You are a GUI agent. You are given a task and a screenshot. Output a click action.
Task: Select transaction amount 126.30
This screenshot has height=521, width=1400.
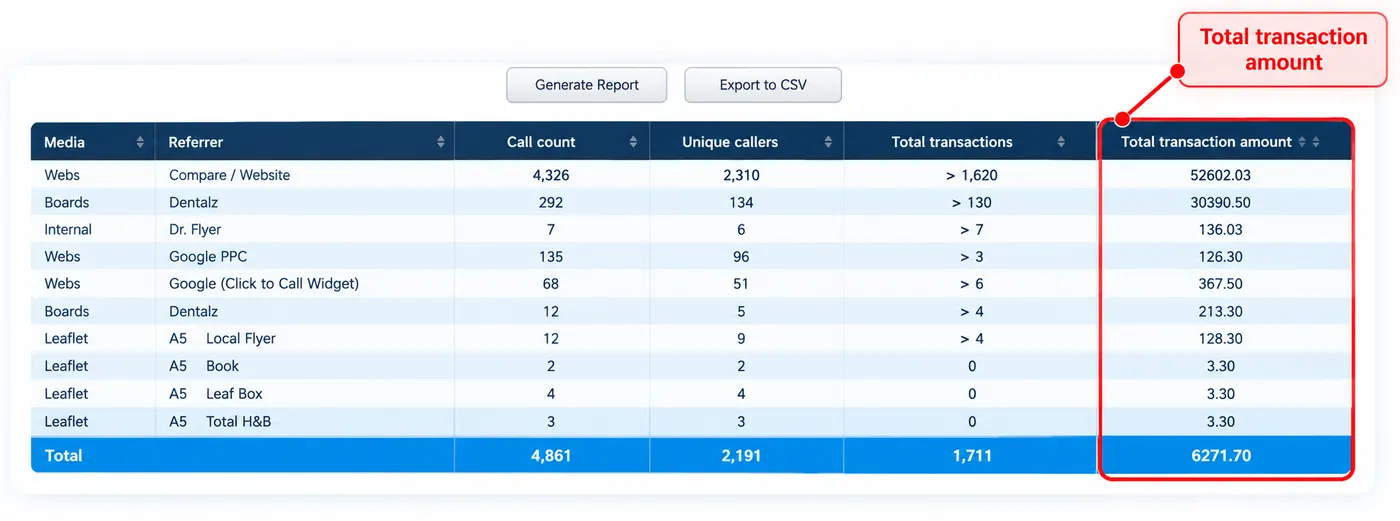coord(1220,257)
